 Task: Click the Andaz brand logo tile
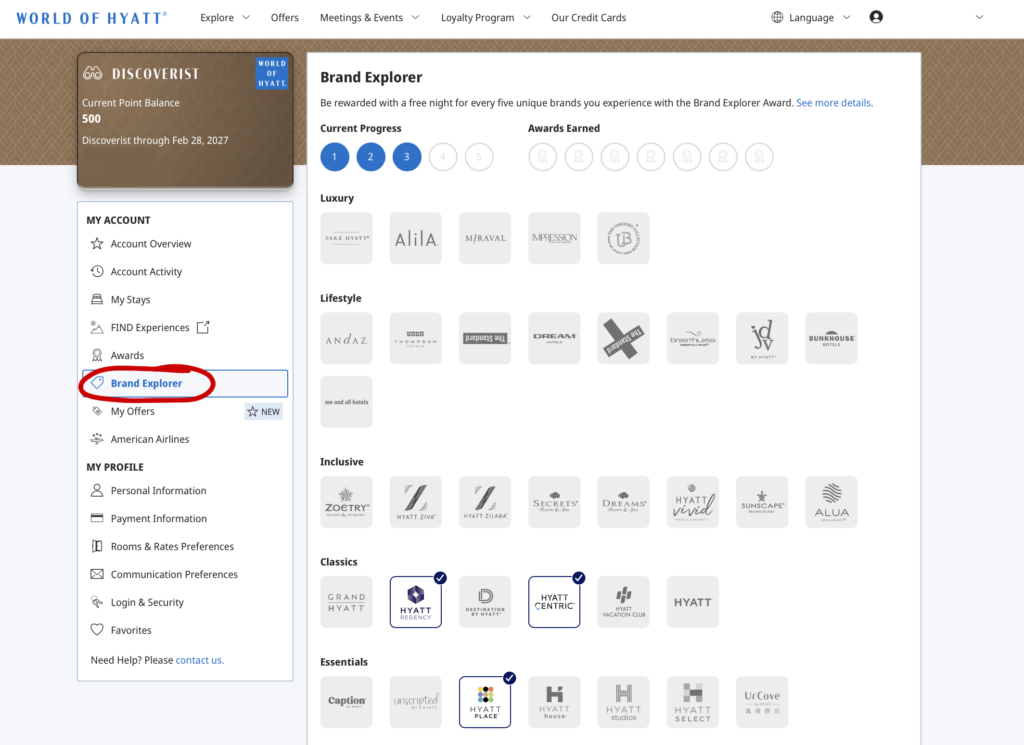click(346, 339)
